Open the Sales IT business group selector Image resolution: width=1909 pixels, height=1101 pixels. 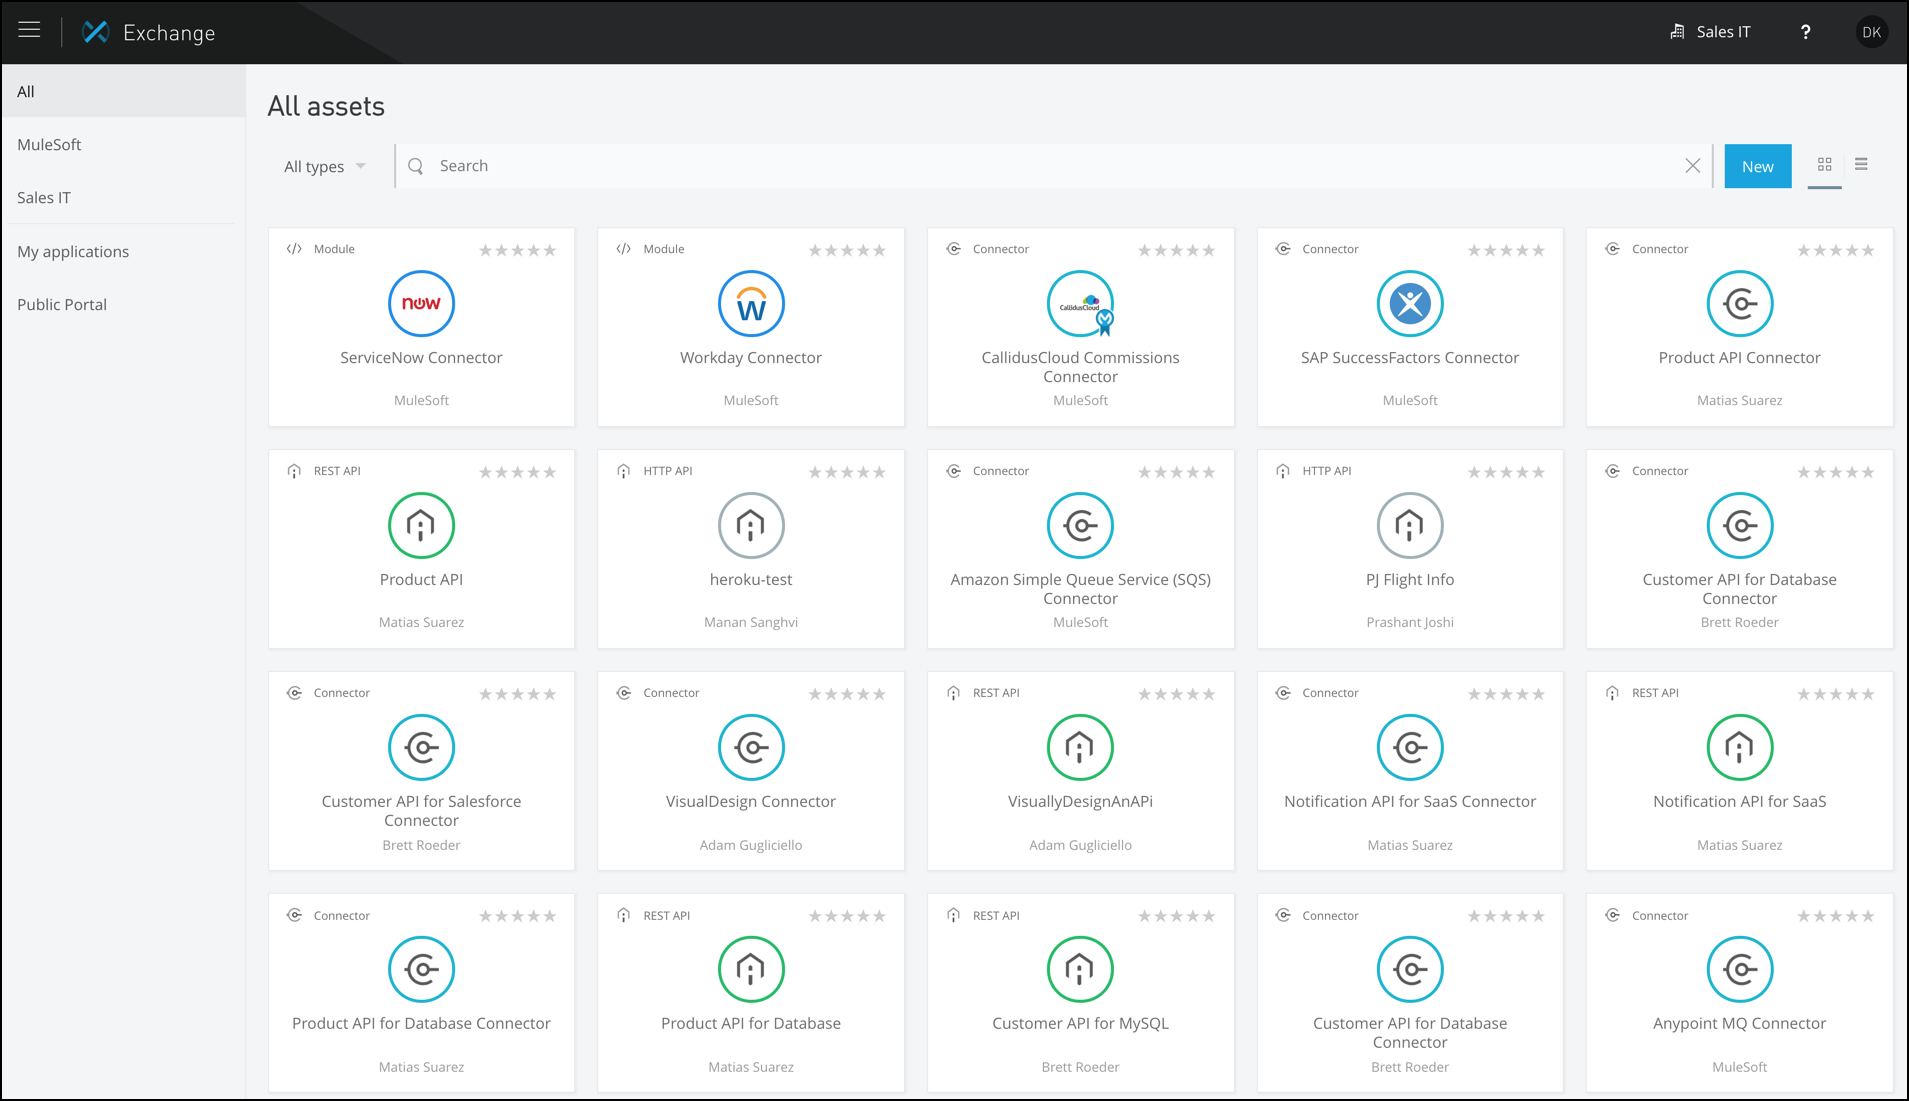tap(1711, 32)
